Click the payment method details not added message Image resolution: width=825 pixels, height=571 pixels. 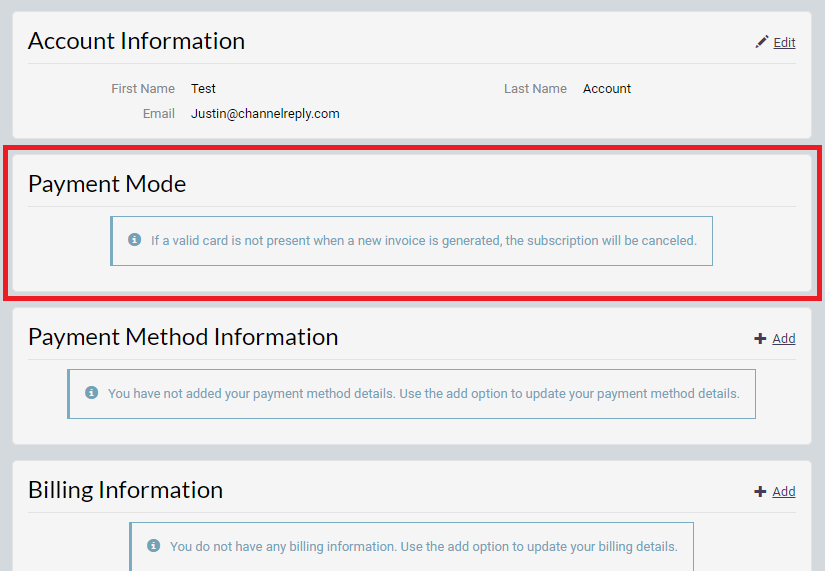[424, 394]
